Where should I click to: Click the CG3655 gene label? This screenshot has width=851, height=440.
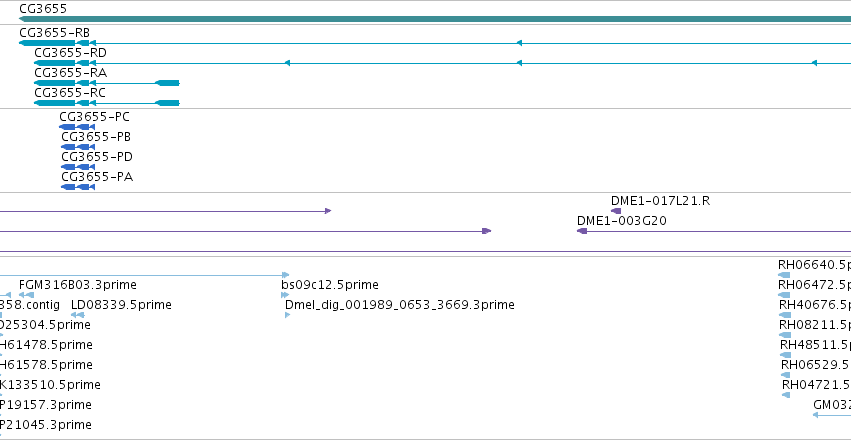tap(43, 9)
